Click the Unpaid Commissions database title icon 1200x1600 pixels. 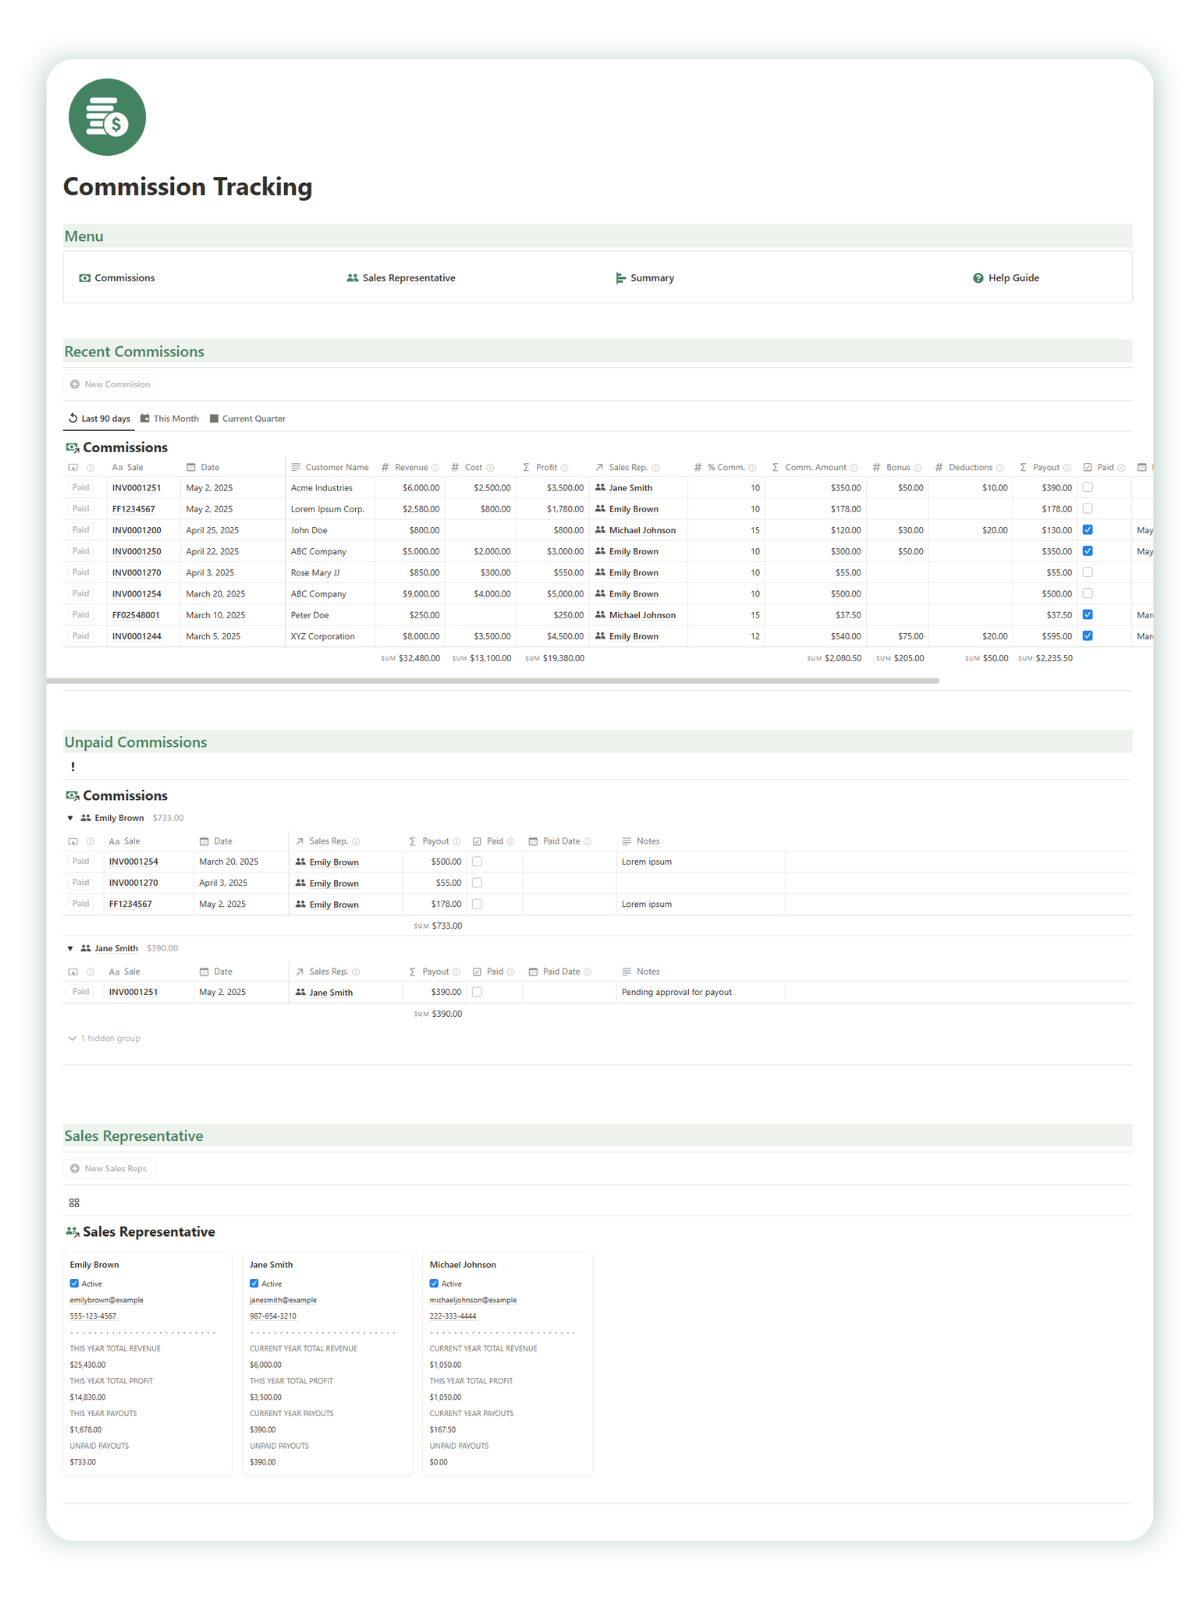click(72, 795)
